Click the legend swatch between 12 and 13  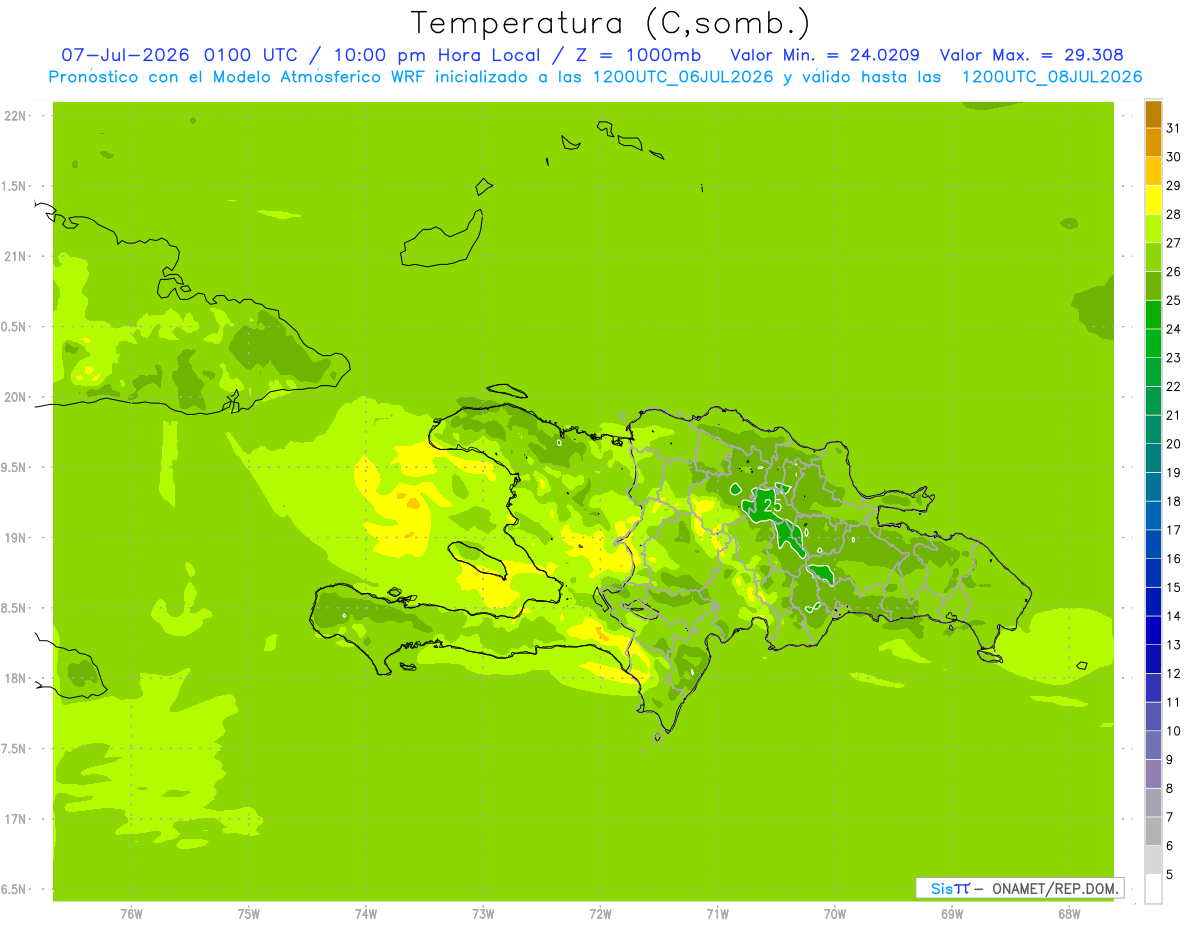click(x=1153, y=658)
